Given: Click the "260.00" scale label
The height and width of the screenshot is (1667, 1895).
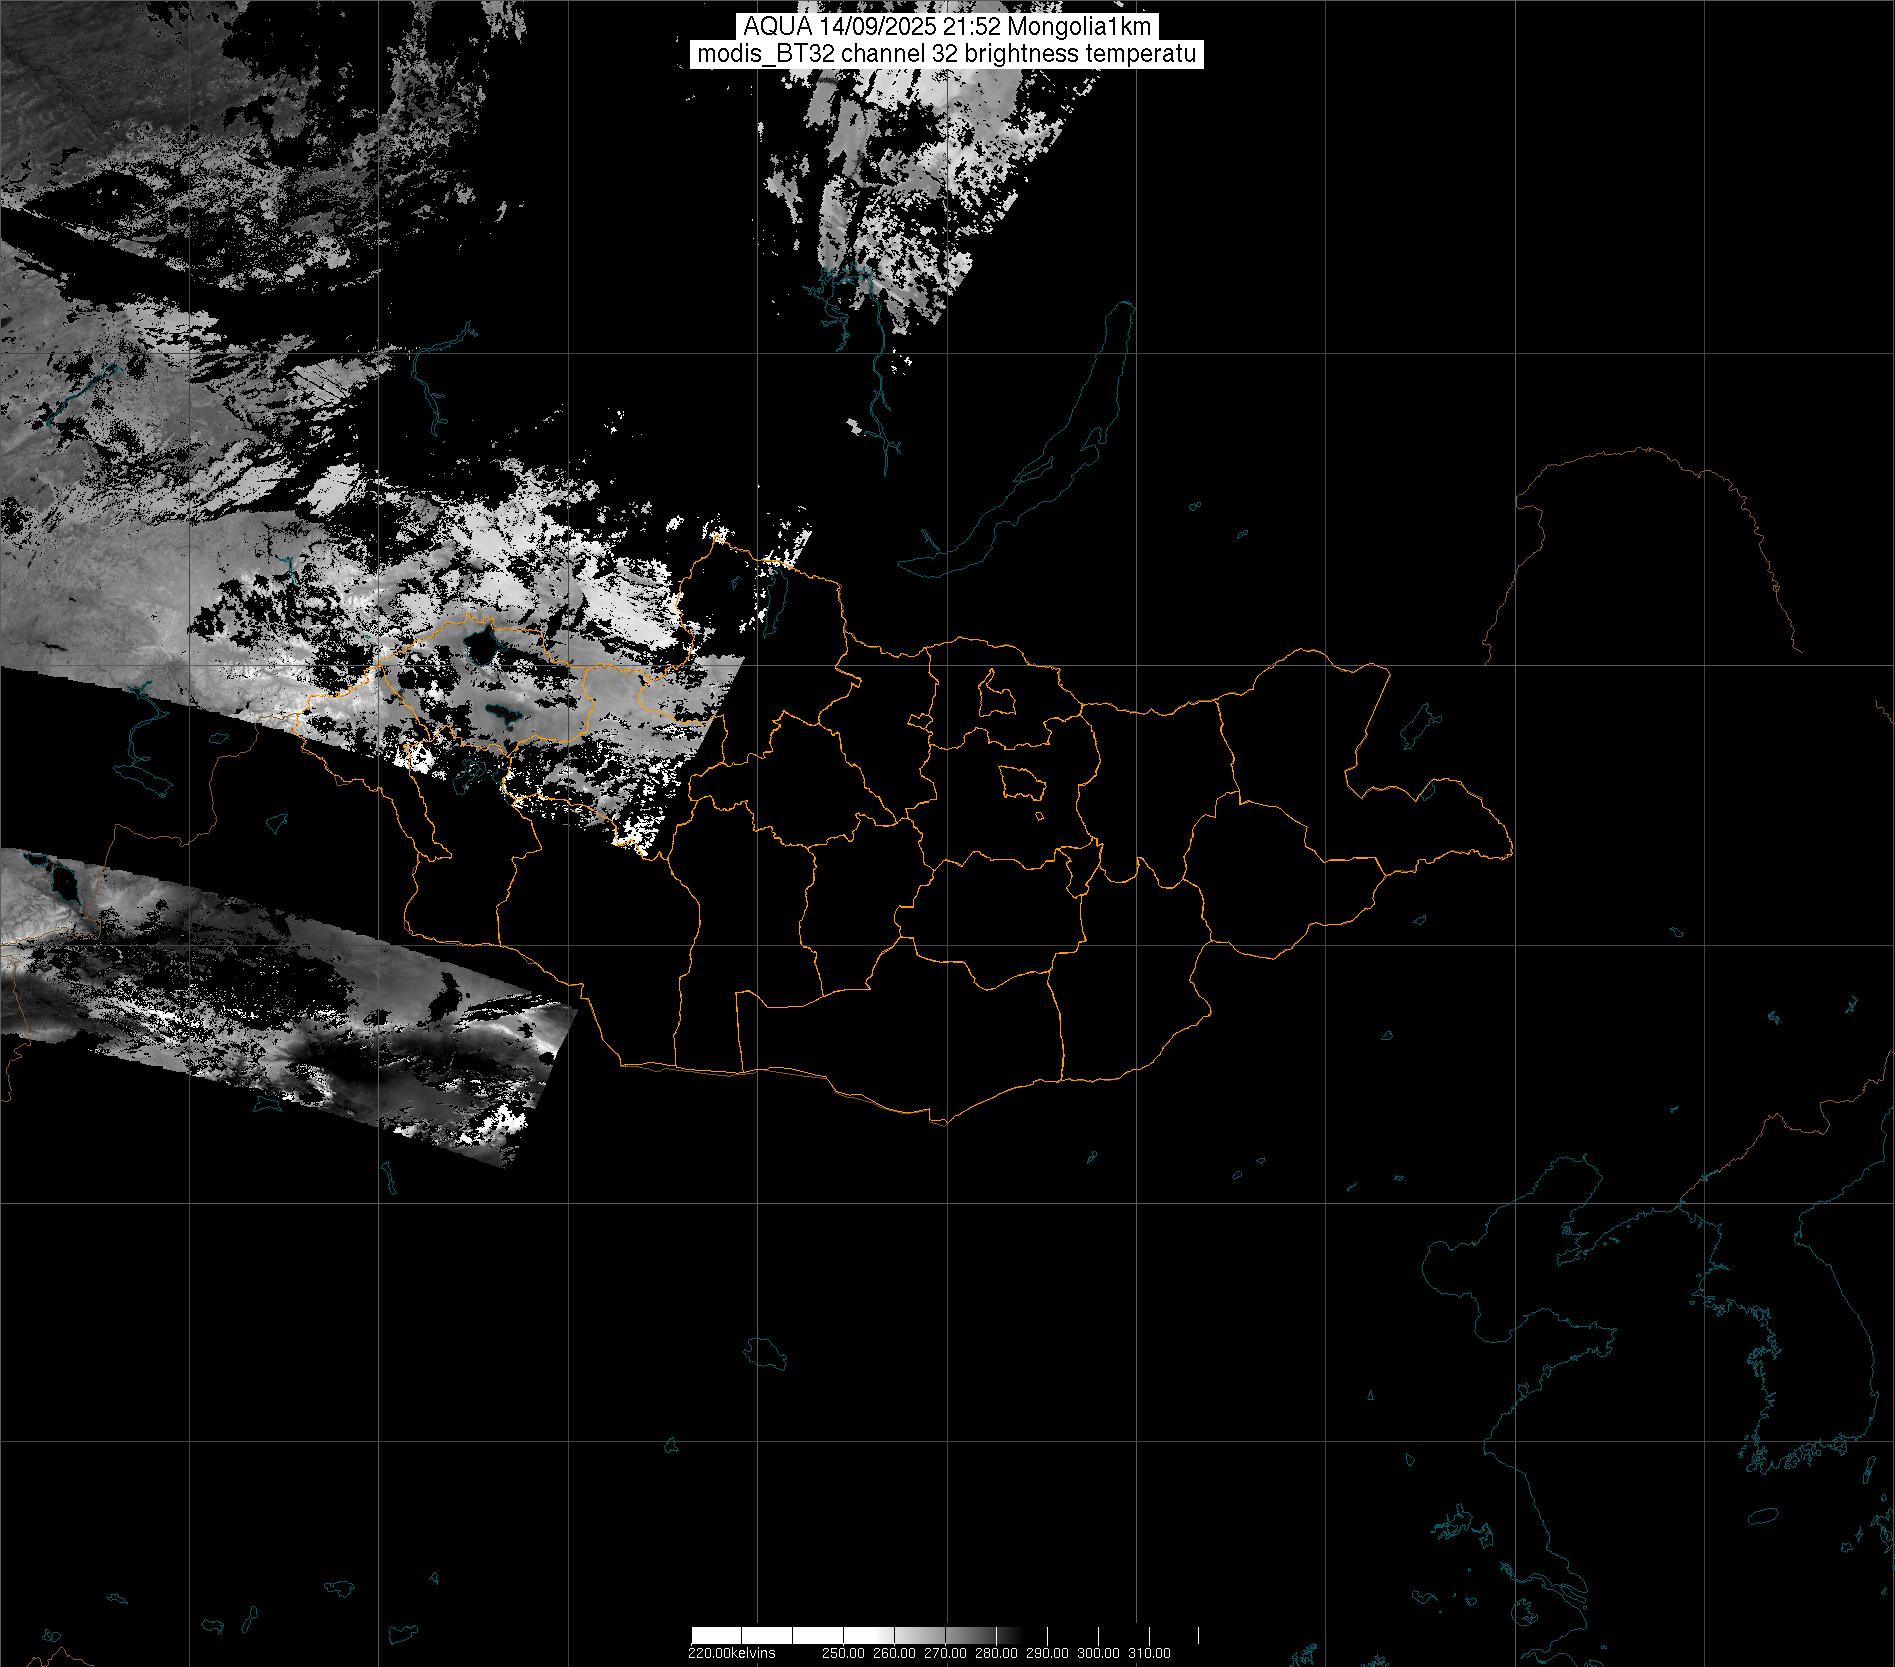Looking at the screenshot, I should click(x=895, y=1653).
